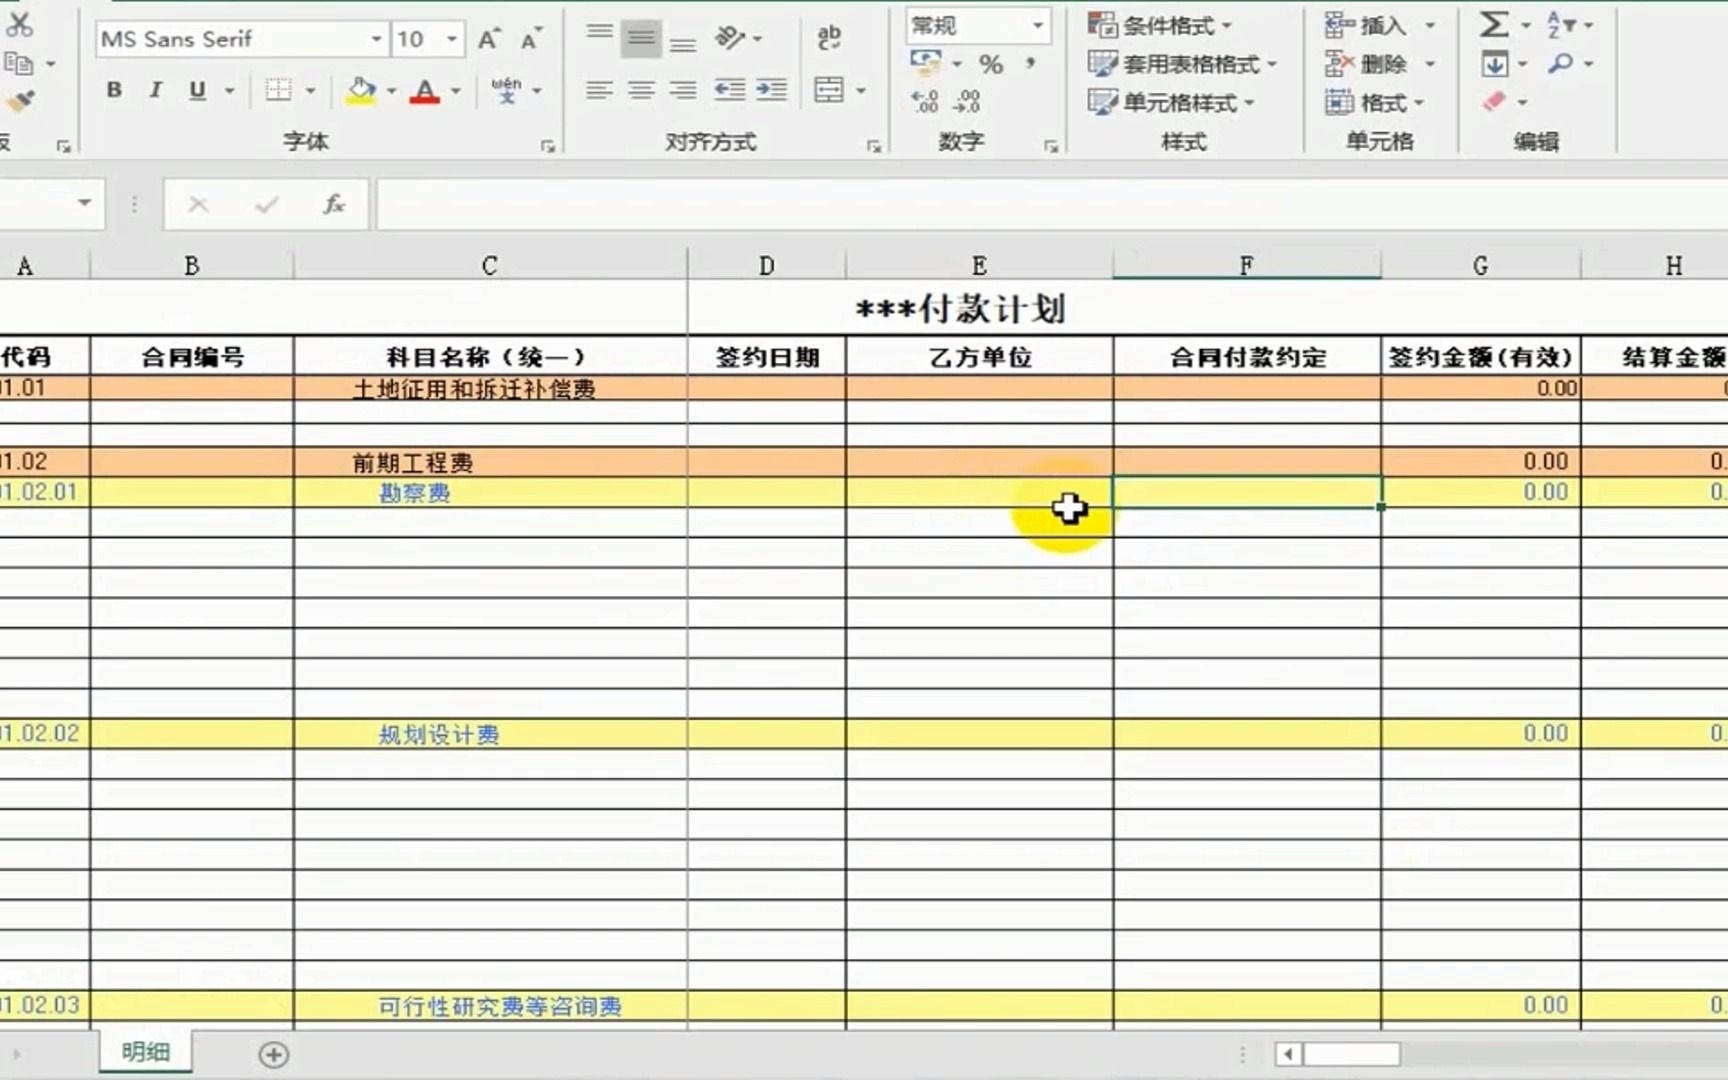
Task: Apply percent style
Action: click(991, 65)
